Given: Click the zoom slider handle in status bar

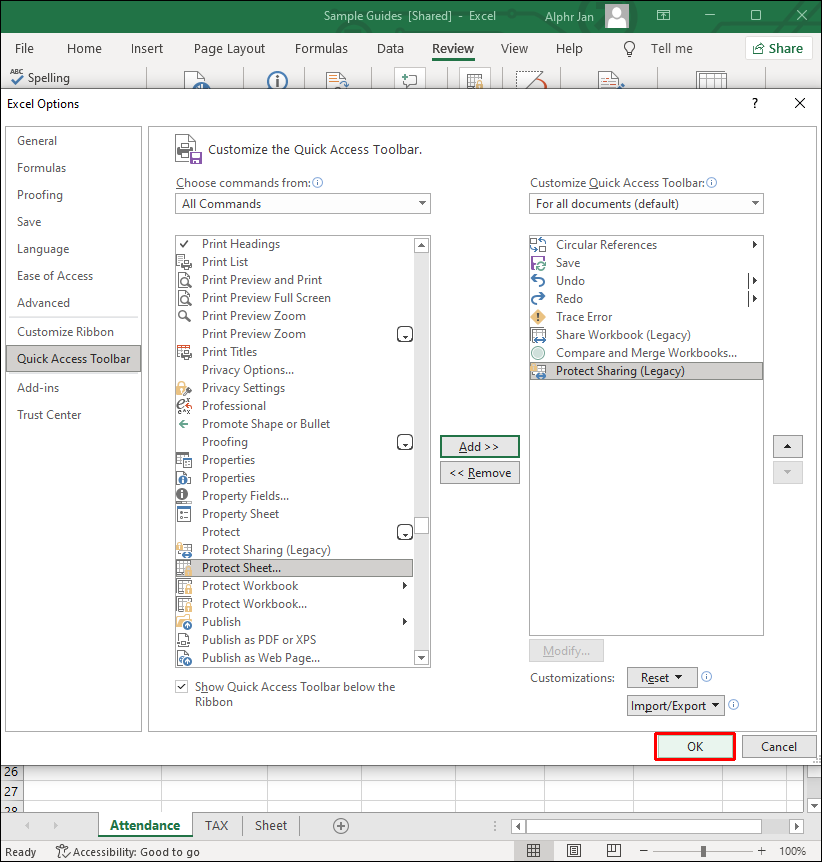Looking at the screenshot, I should (x=703, y=852).
